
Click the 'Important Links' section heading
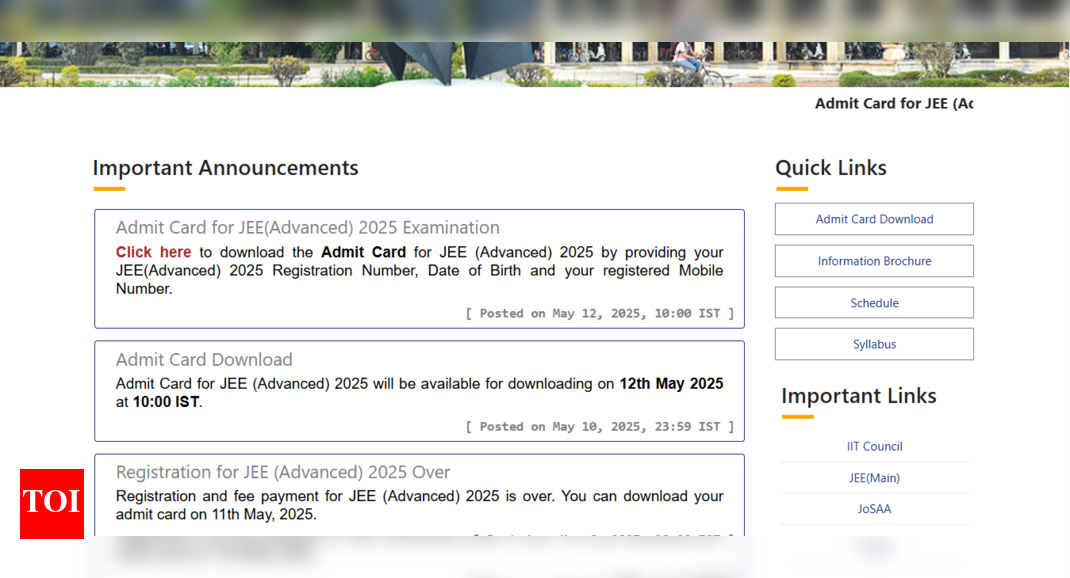pos(858,396)
